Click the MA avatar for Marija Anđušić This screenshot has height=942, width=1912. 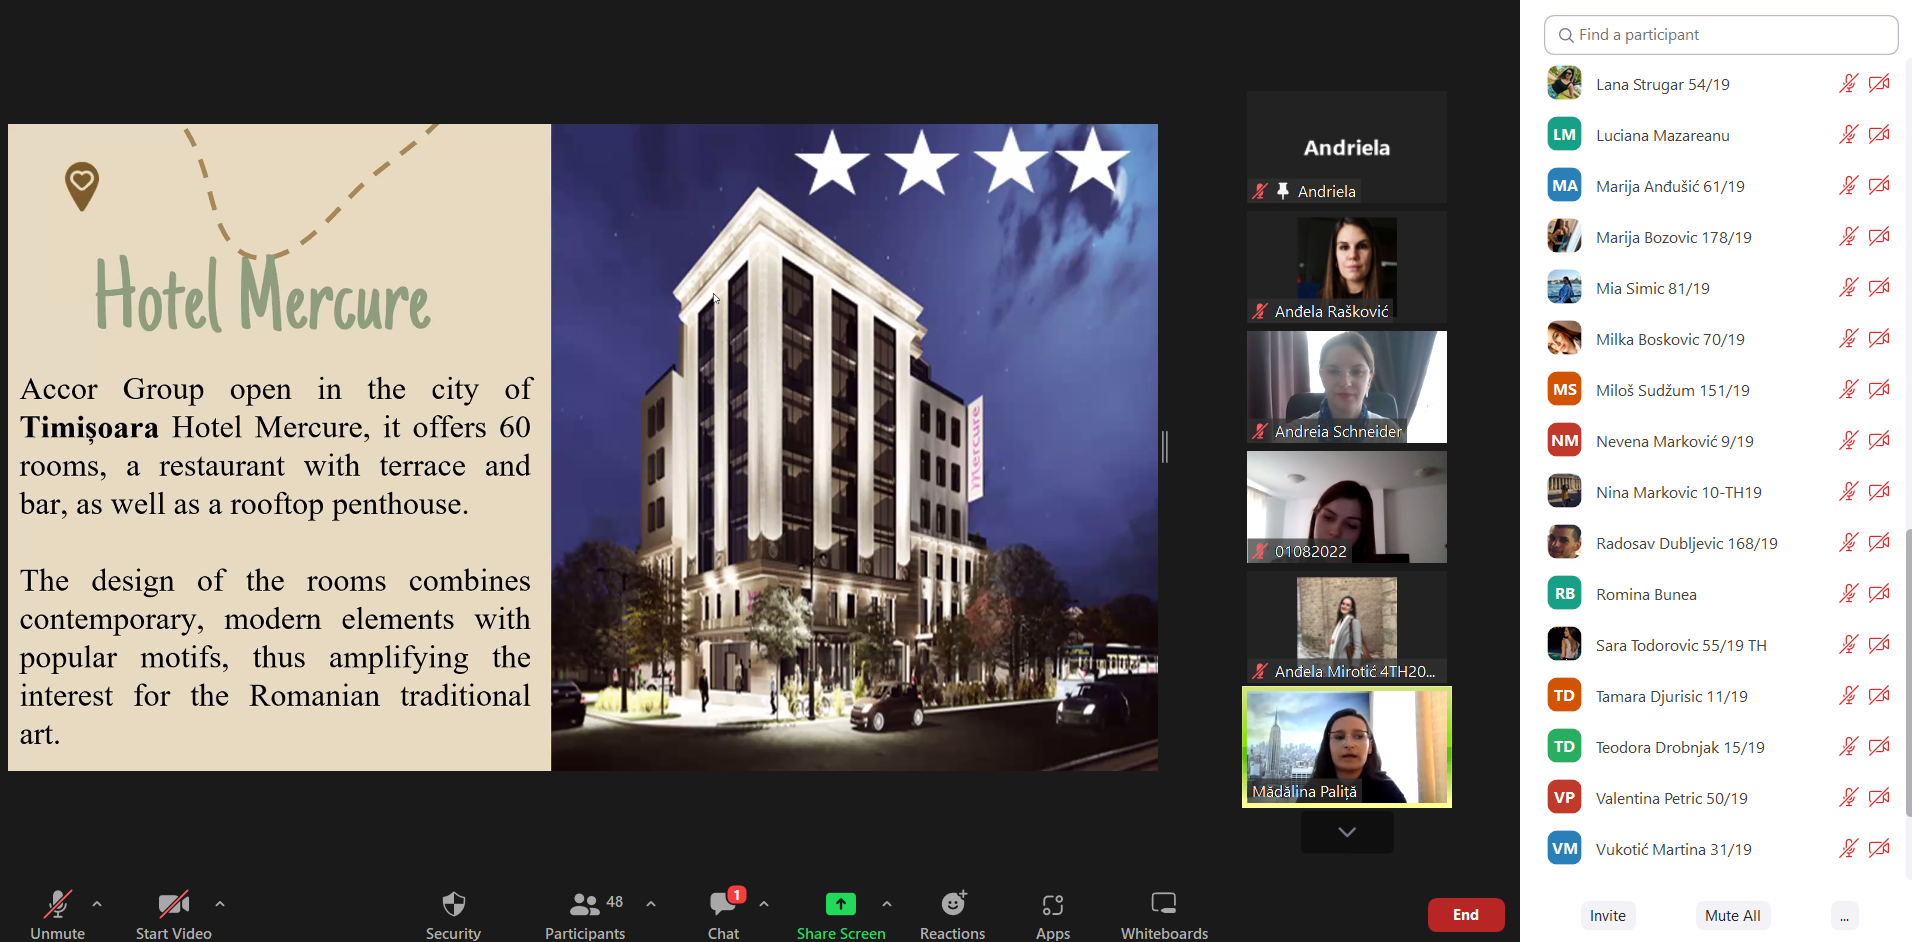click(1564, 185)
